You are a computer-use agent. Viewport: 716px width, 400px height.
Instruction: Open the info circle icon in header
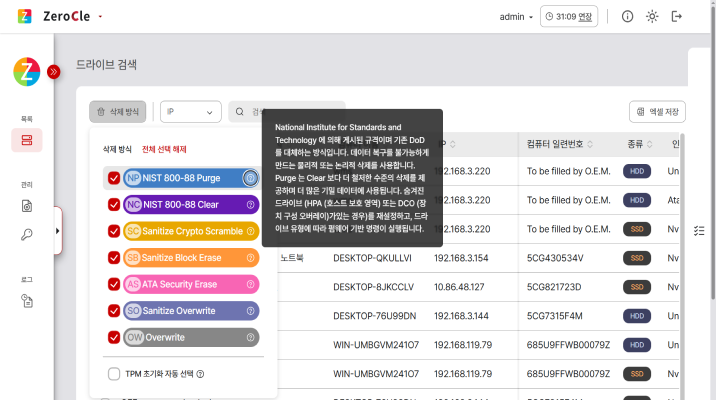point(627,16)
